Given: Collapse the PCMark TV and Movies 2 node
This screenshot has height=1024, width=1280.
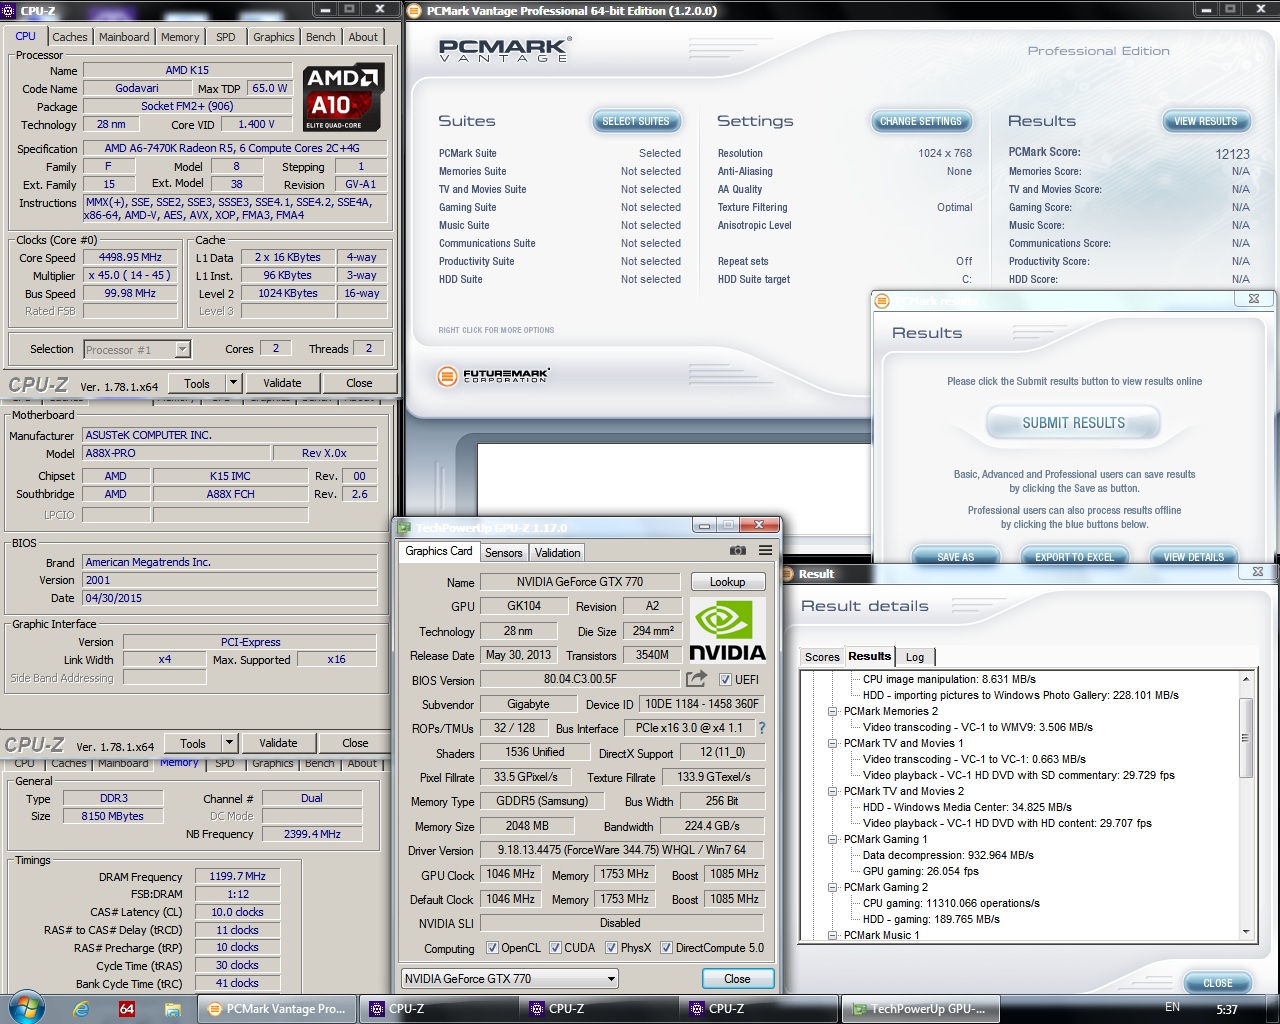Looking at the screenshot, I should point(832,792).
